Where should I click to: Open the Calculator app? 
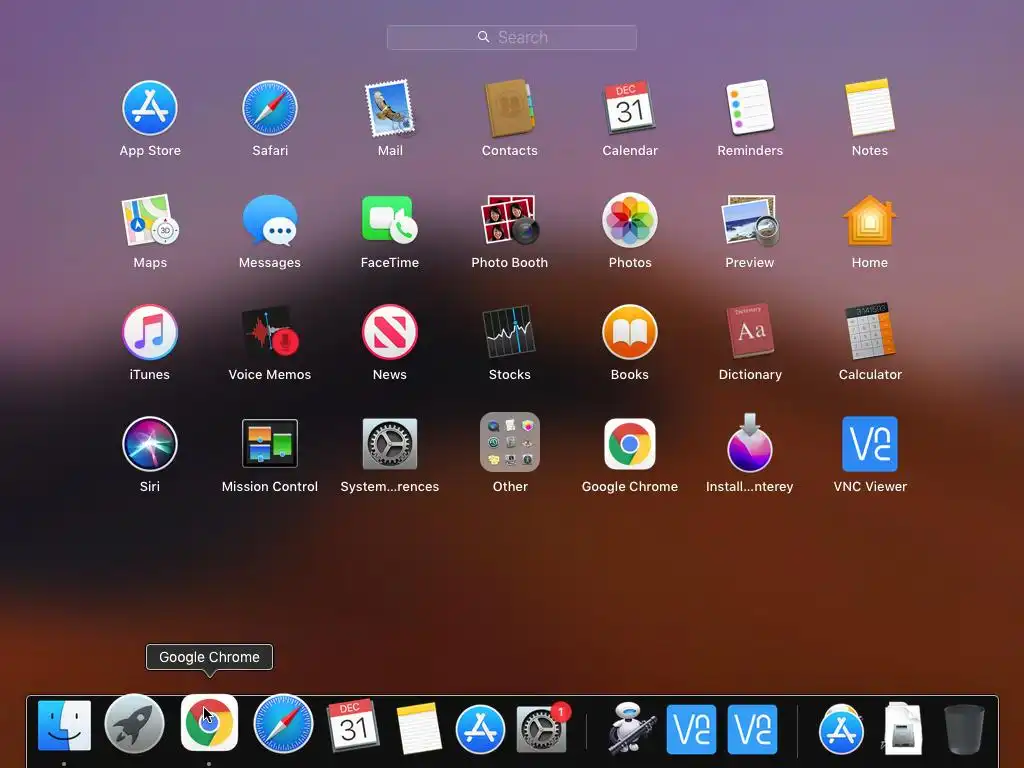pyautogui.click(x=870, y=332)
